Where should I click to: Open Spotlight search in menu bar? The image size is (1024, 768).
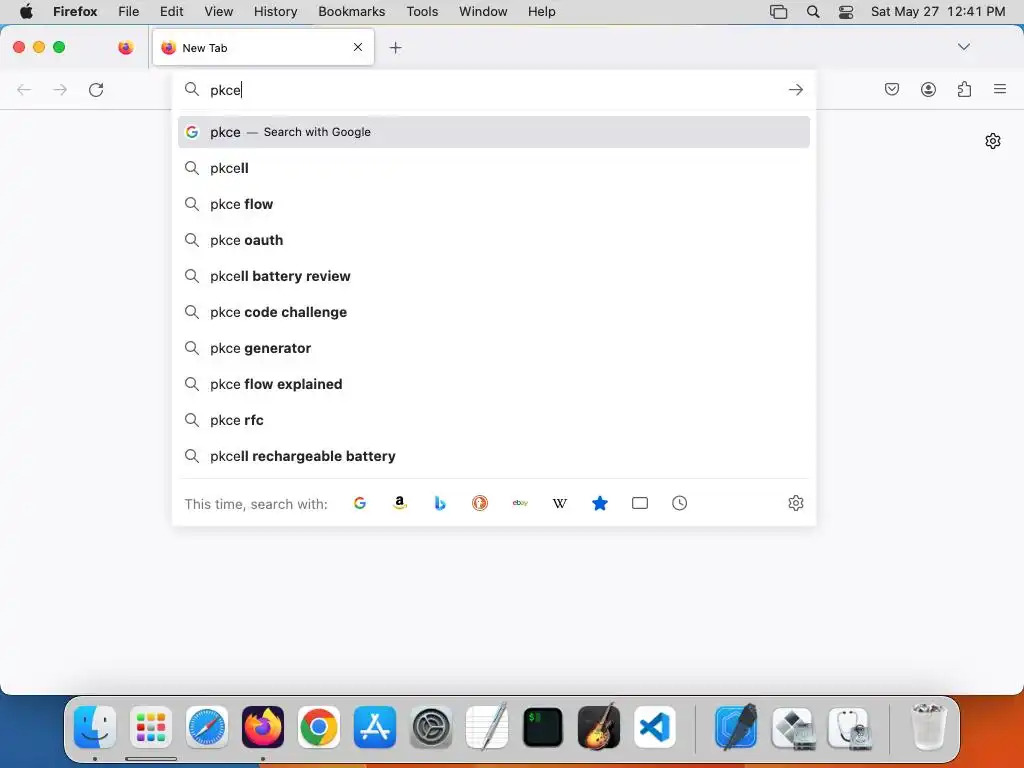(812, 11)
